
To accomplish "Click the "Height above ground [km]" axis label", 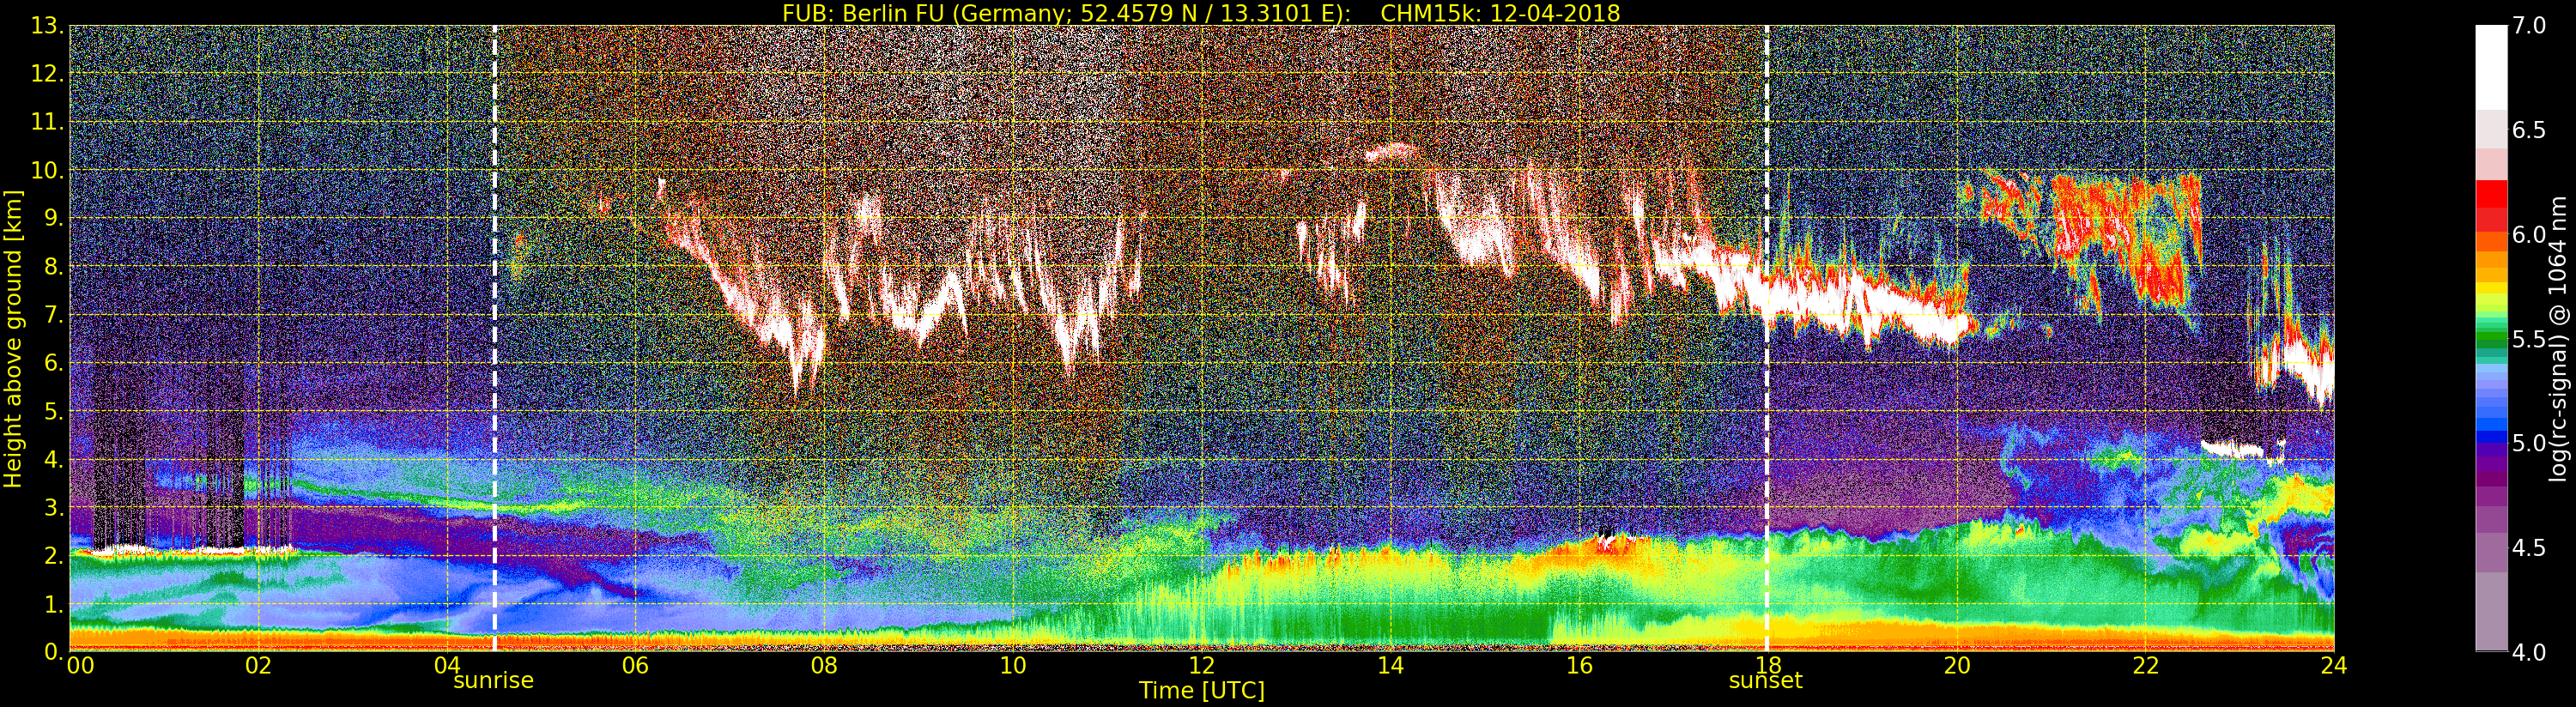I will [13, 338].
